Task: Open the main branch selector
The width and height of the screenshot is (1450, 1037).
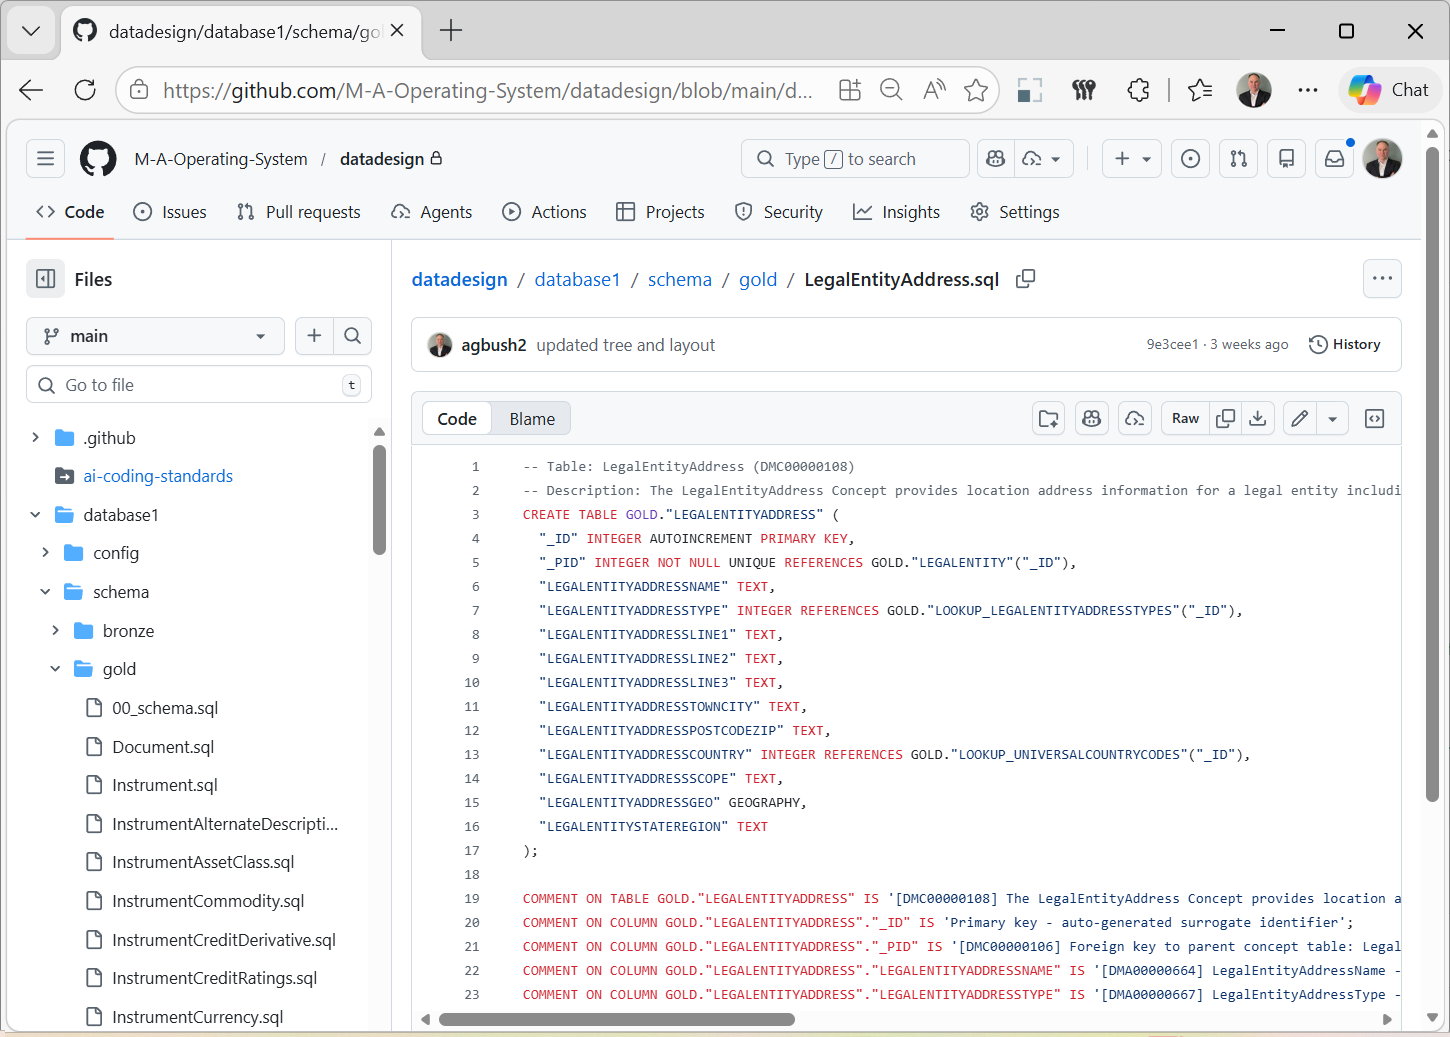Action: pos(155,336)
